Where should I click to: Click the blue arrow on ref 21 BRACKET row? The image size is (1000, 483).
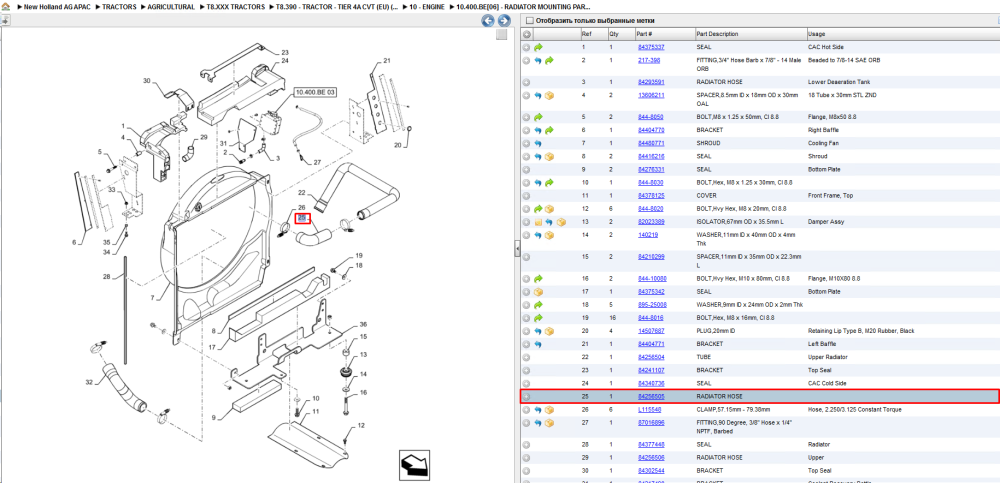(x=538, y=344)
